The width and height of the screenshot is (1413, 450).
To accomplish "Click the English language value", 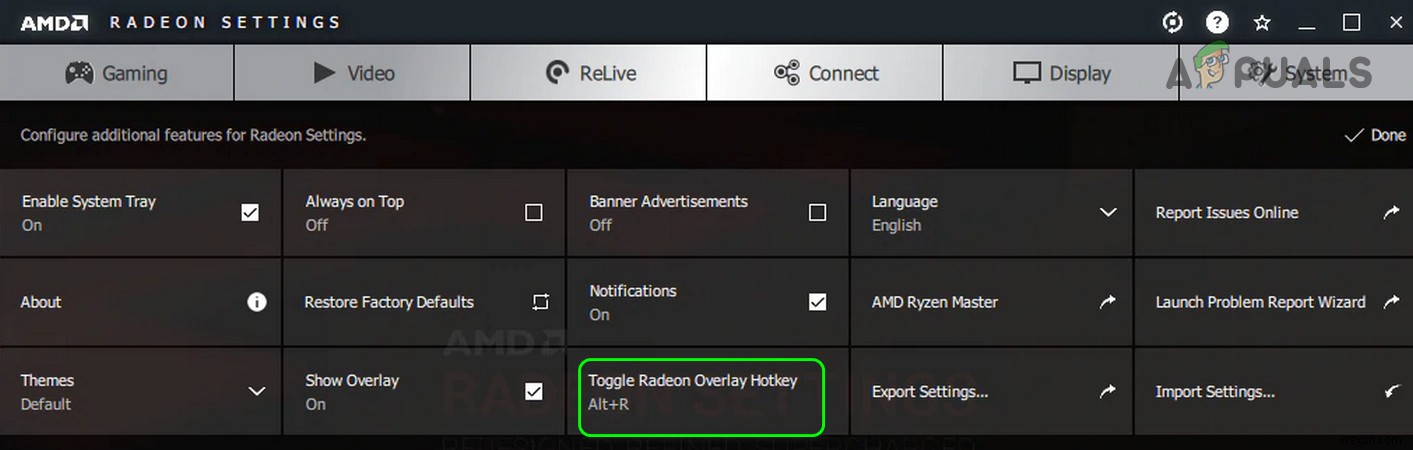I will tap(896, 225).
